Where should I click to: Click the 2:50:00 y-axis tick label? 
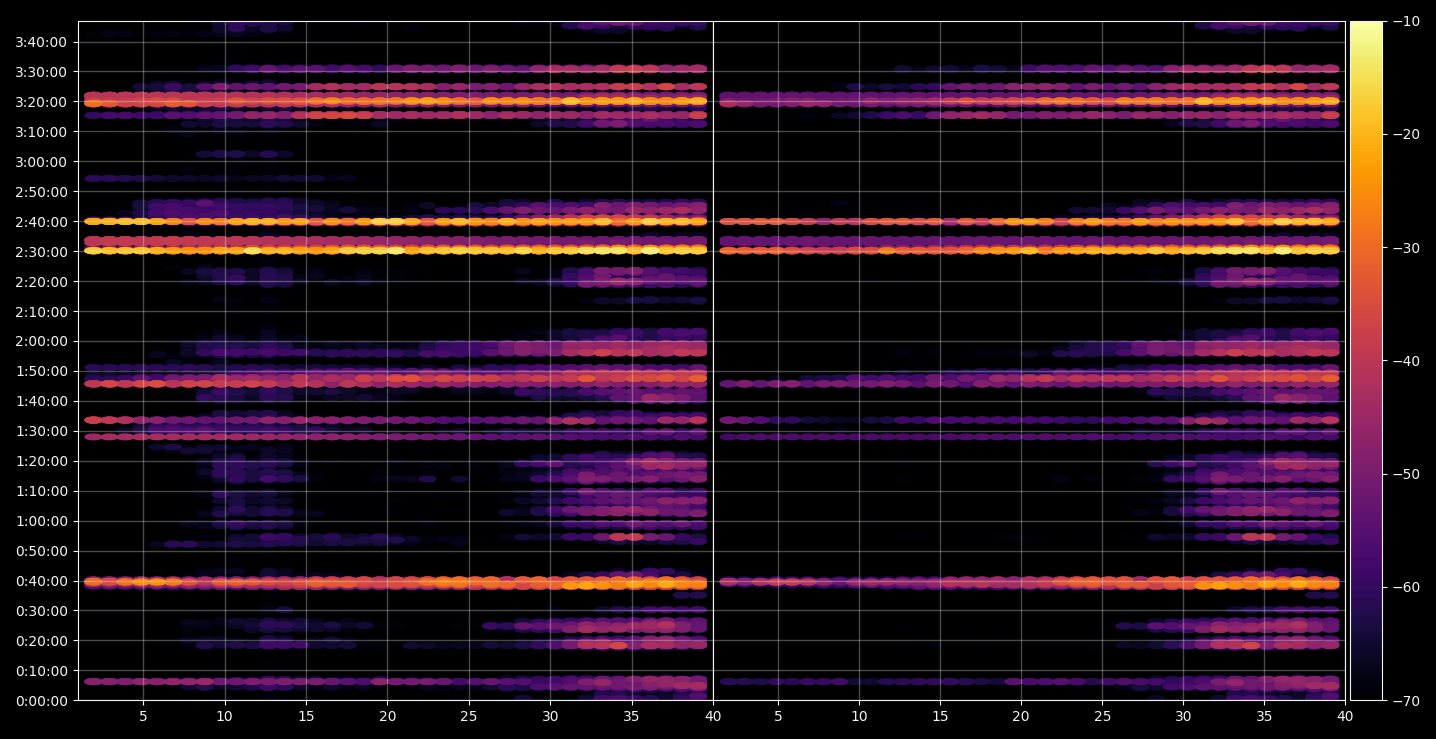click(41, 192)
